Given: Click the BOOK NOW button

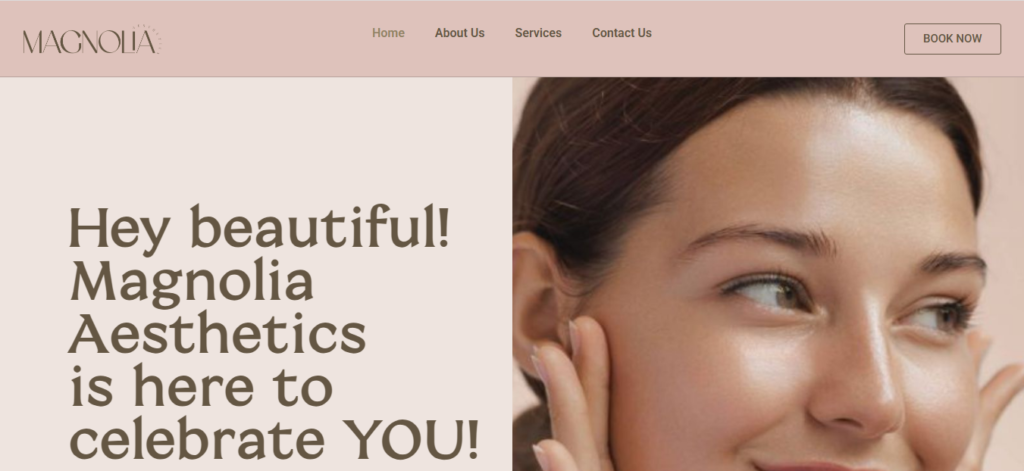Looking at the screenshot, I should [x=952, y=39].
